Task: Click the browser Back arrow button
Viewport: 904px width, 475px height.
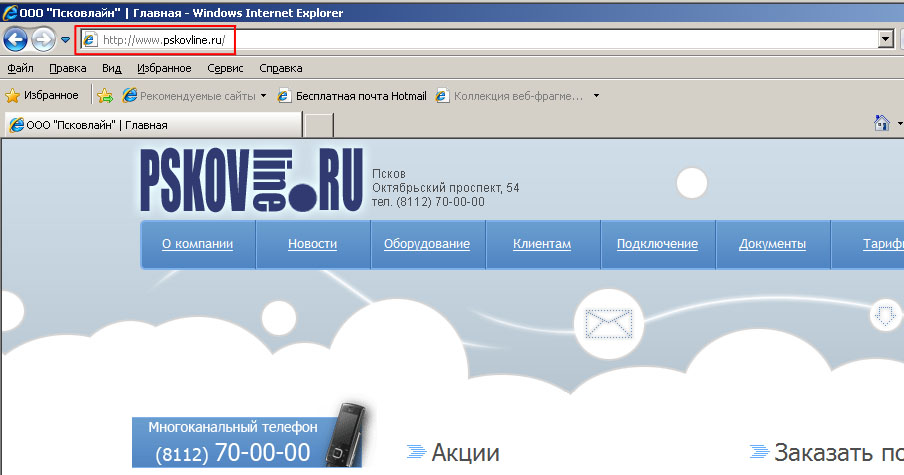Action: click(x=16, y=40)
